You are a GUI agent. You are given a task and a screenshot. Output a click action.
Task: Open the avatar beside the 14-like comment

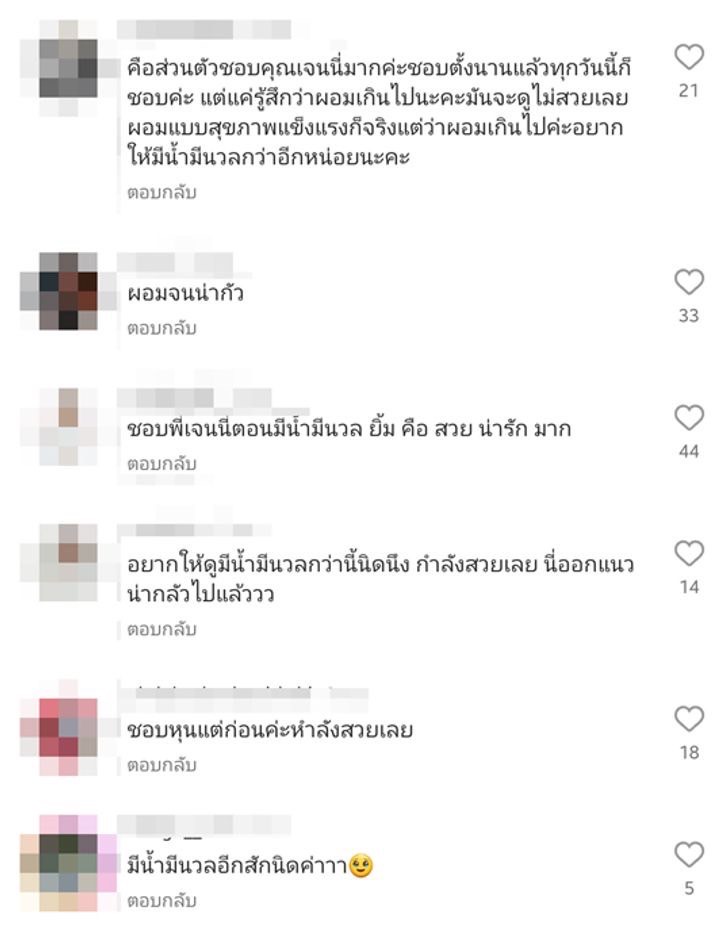(x=68, y=562)
